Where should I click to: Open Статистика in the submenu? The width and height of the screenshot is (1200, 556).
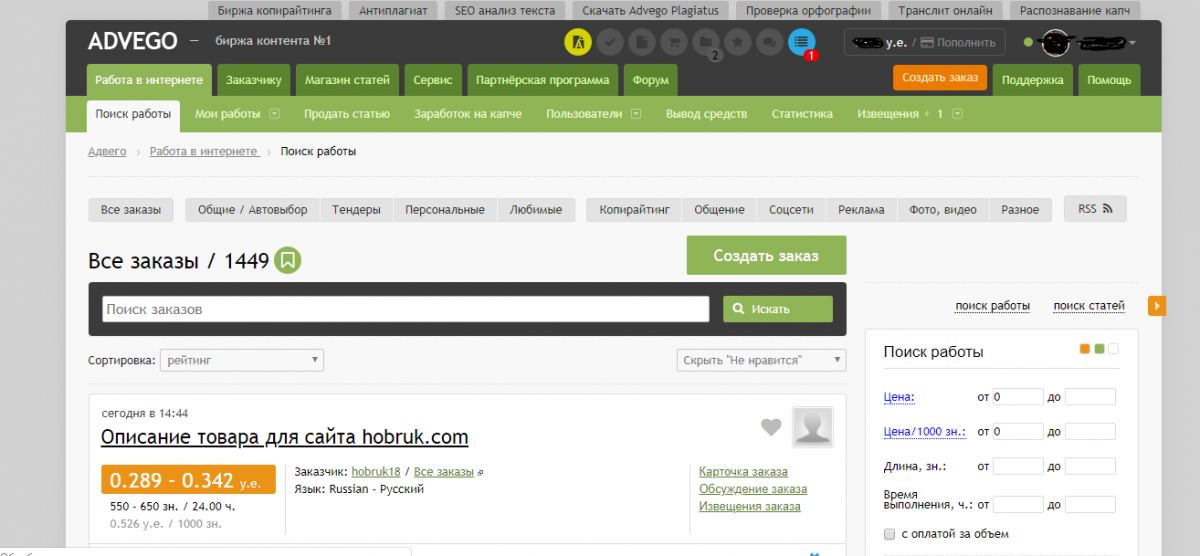tap(802, 114)
